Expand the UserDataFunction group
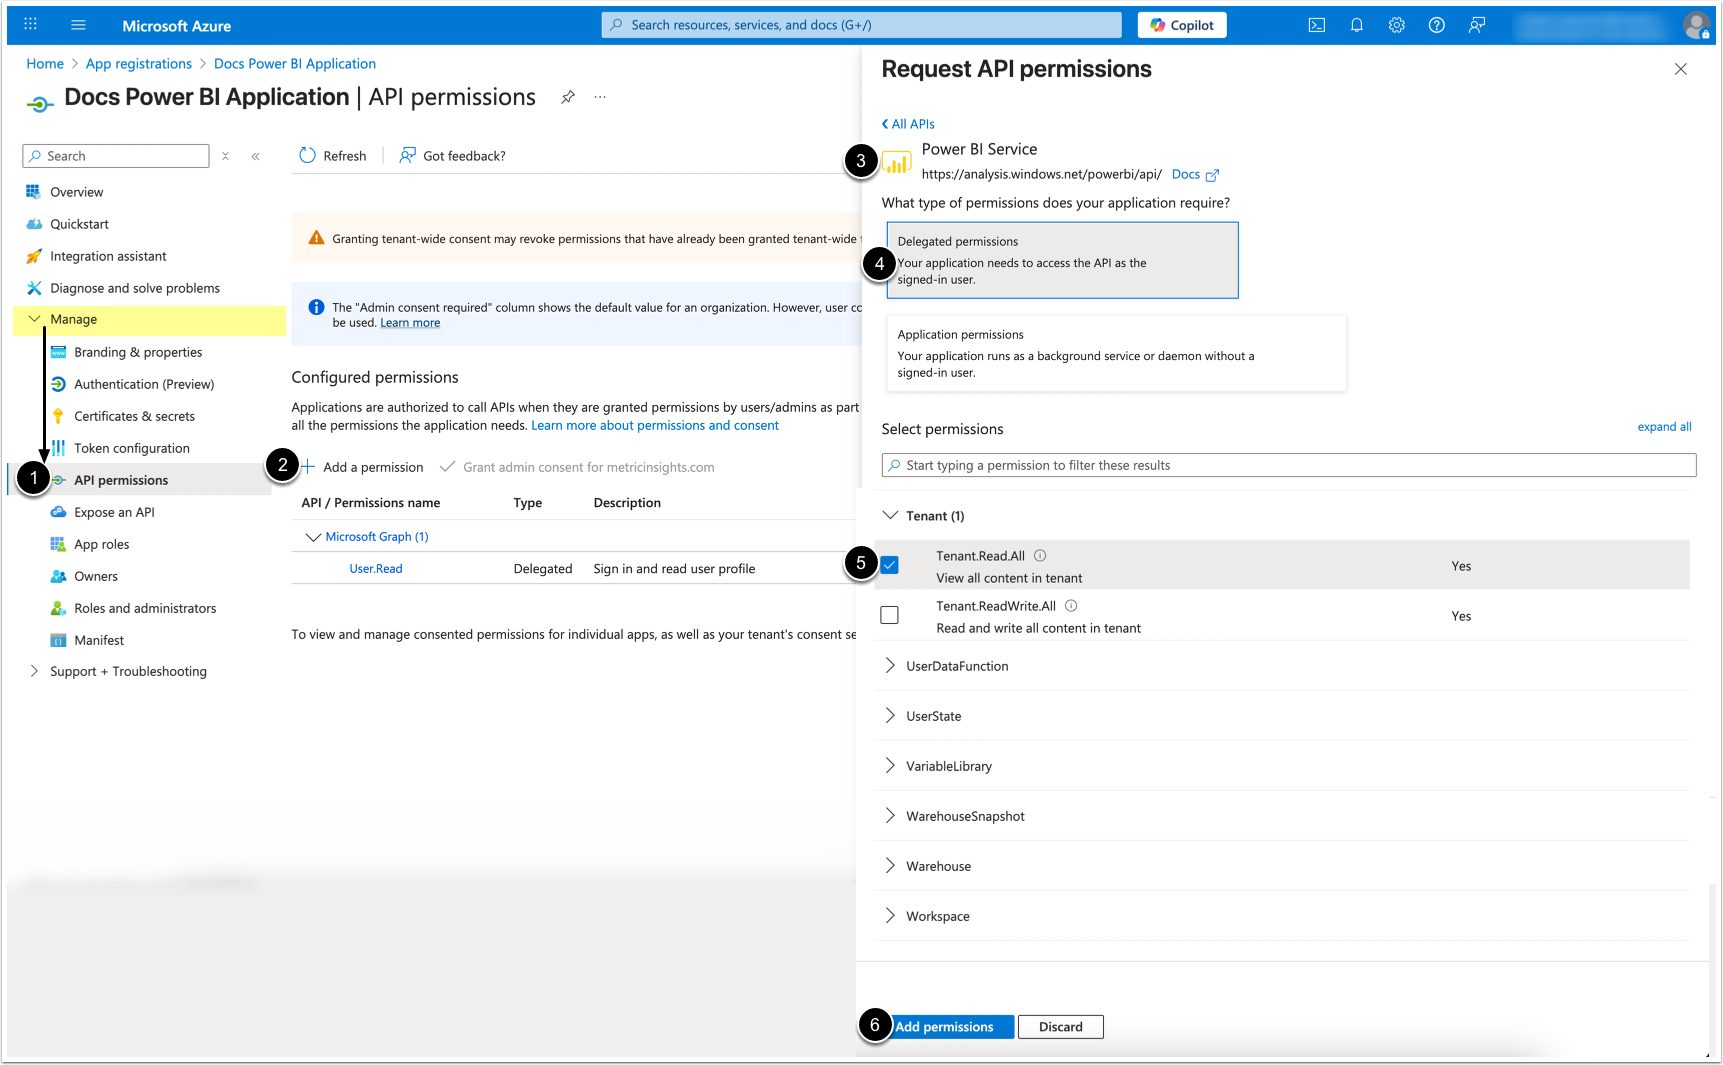The height and width of the screenshot is (1065, 1723). point(890,666)
